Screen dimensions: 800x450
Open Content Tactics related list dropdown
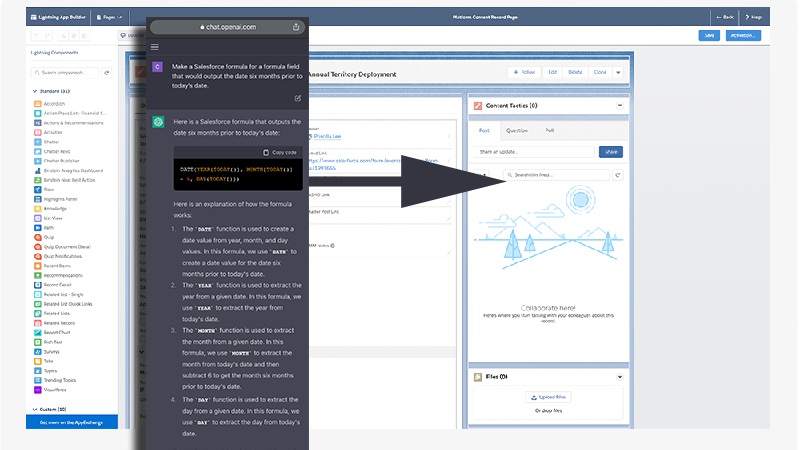620,106
